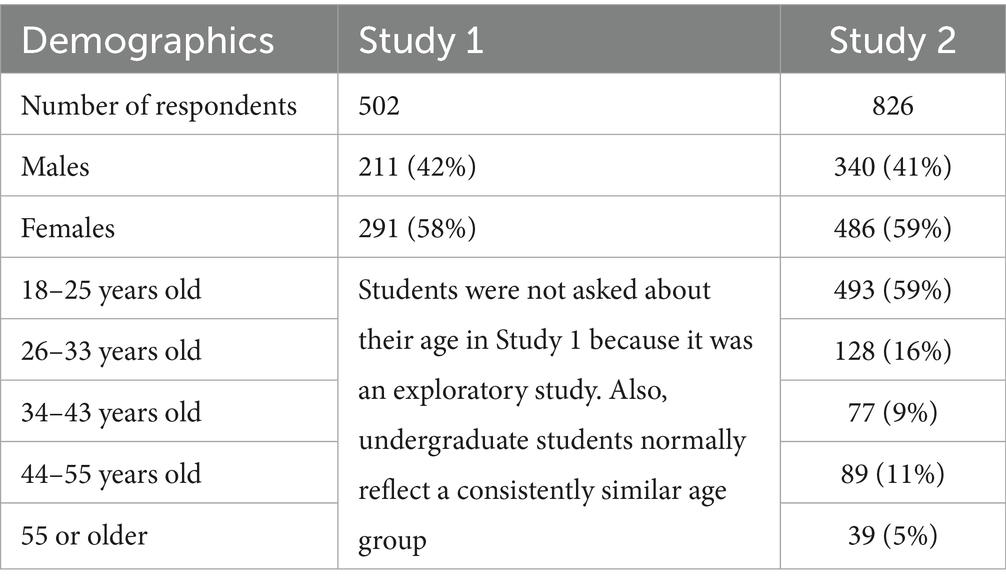
Task: Select the Study 2 column header
Action: tap(892, 41)
